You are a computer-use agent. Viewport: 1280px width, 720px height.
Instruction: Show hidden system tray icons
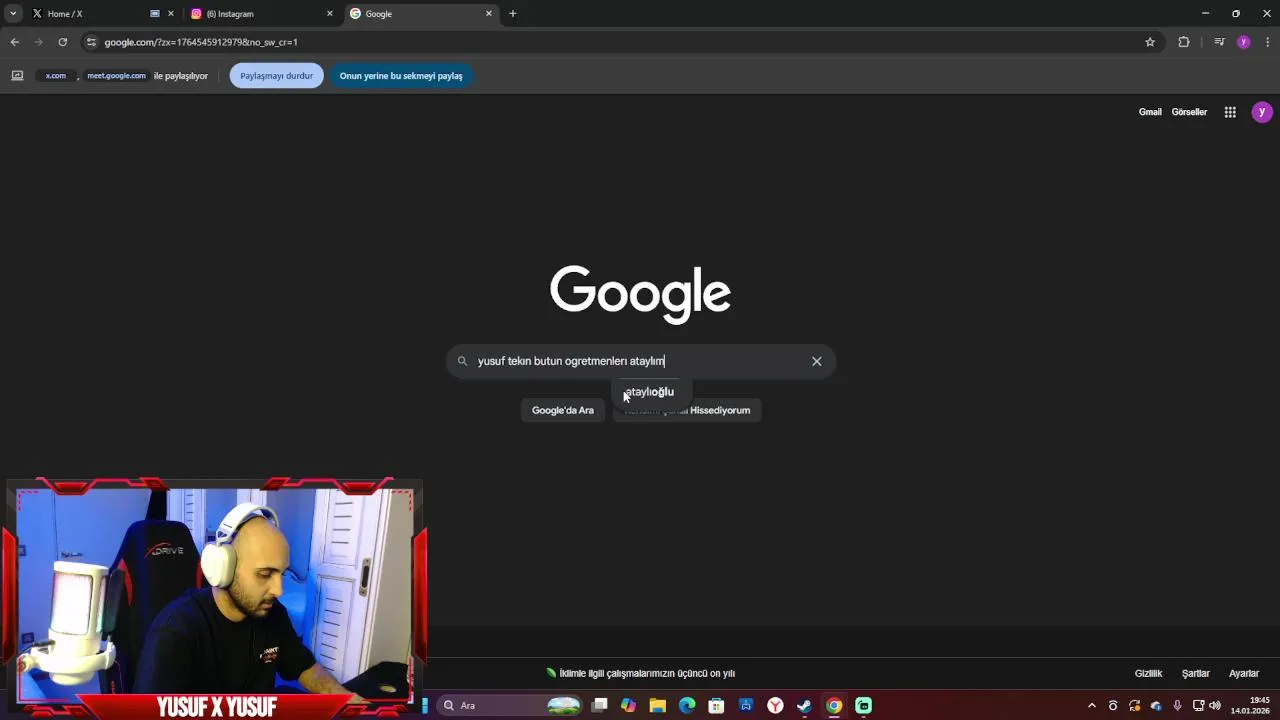(x=1092, y=706)
